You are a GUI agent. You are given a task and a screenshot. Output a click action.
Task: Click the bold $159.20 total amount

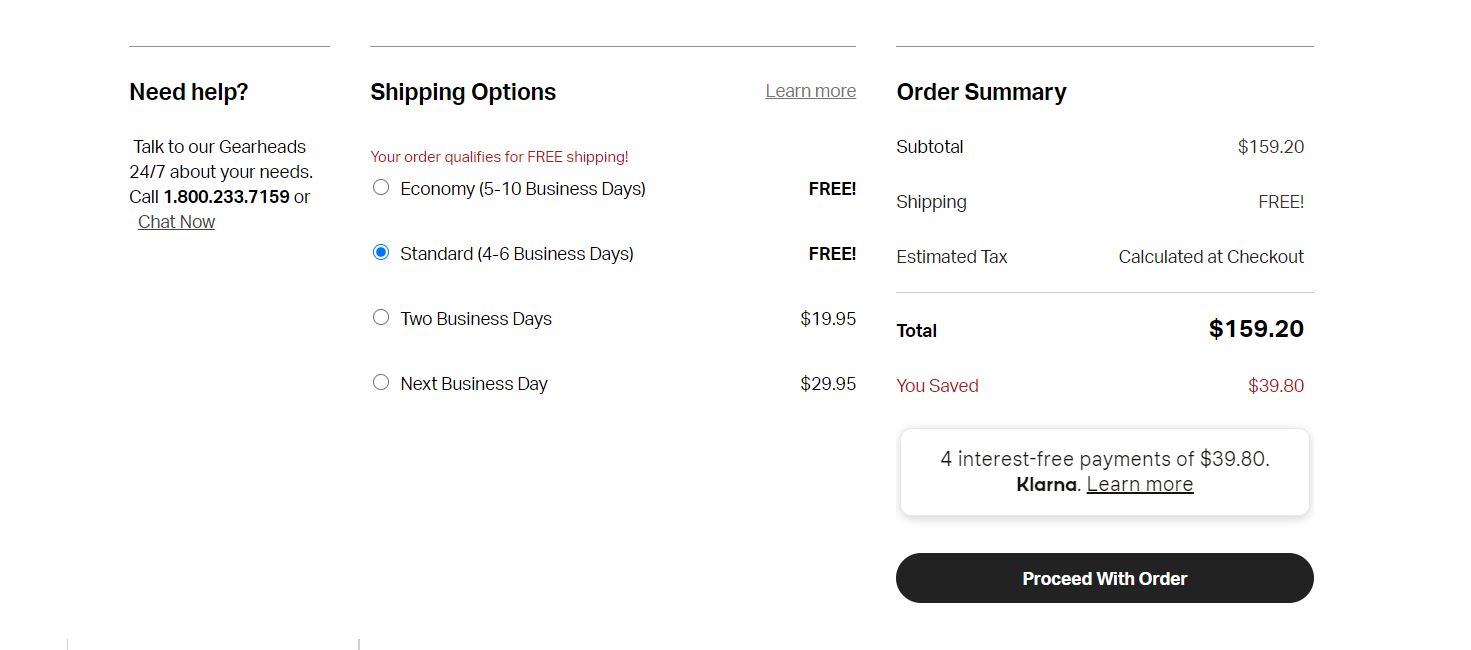coord(1256,329)
